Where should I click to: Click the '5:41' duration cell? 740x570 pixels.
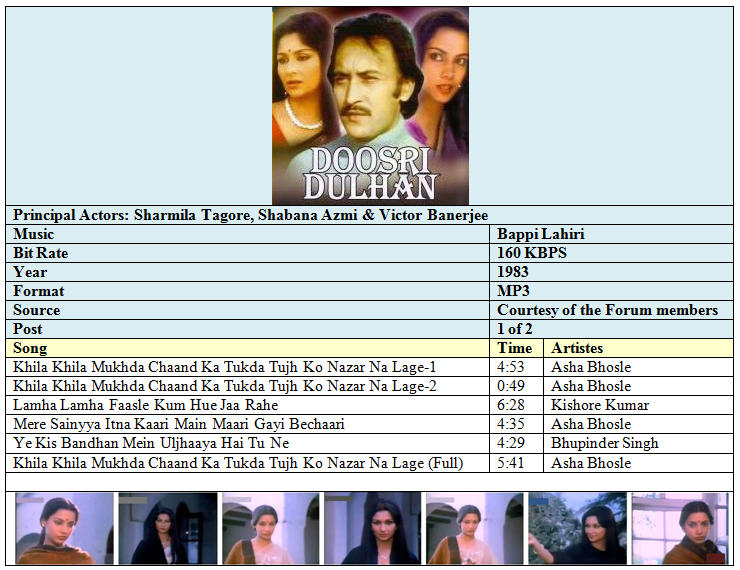517,463
